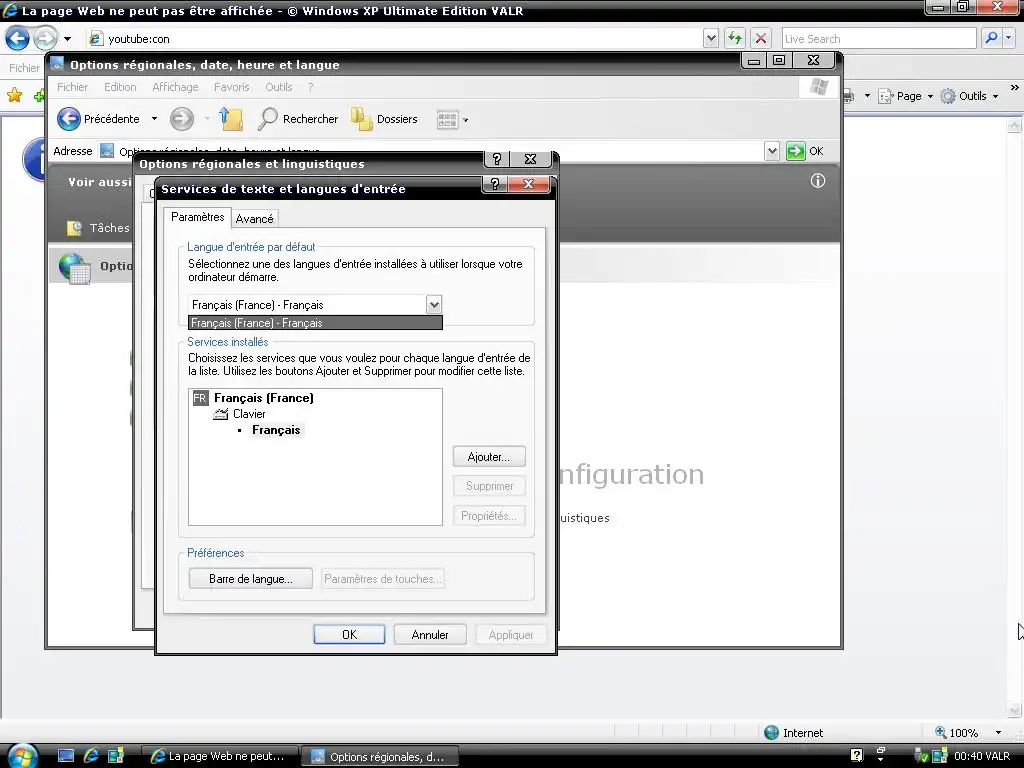Click the IE address field youtube:con
Screen dimensions: 1024x768
pos(394,39)
